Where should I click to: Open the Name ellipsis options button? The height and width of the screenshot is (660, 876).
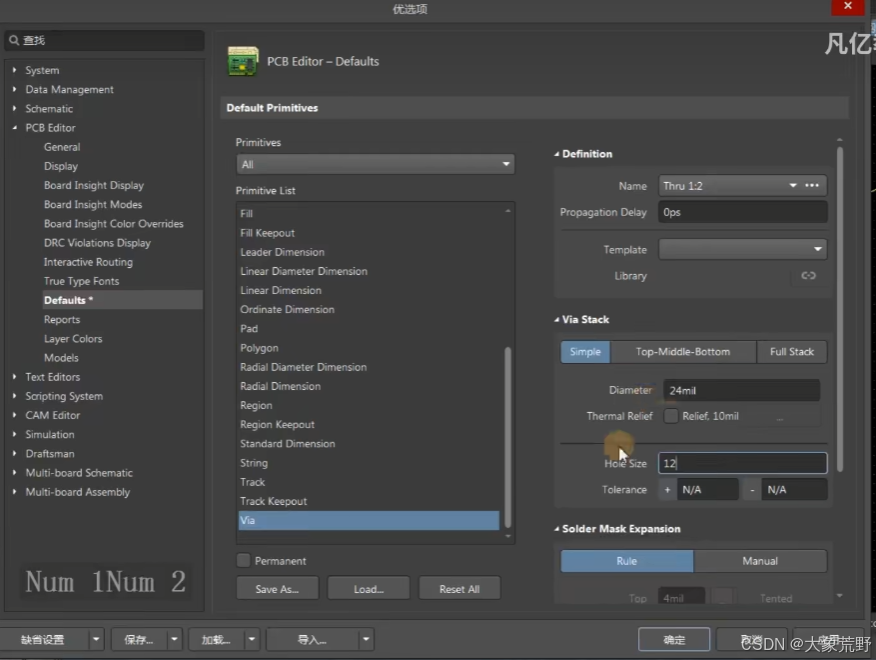tap(812, 186)
